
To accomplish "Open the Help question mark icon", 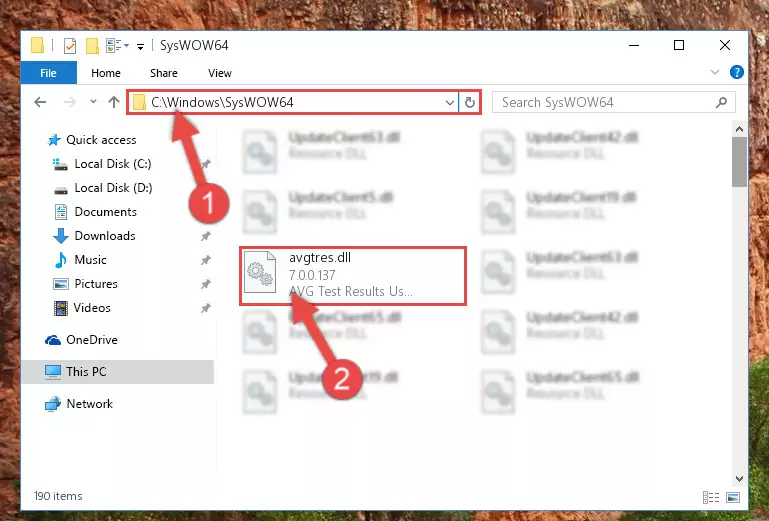I will [736, 72].
